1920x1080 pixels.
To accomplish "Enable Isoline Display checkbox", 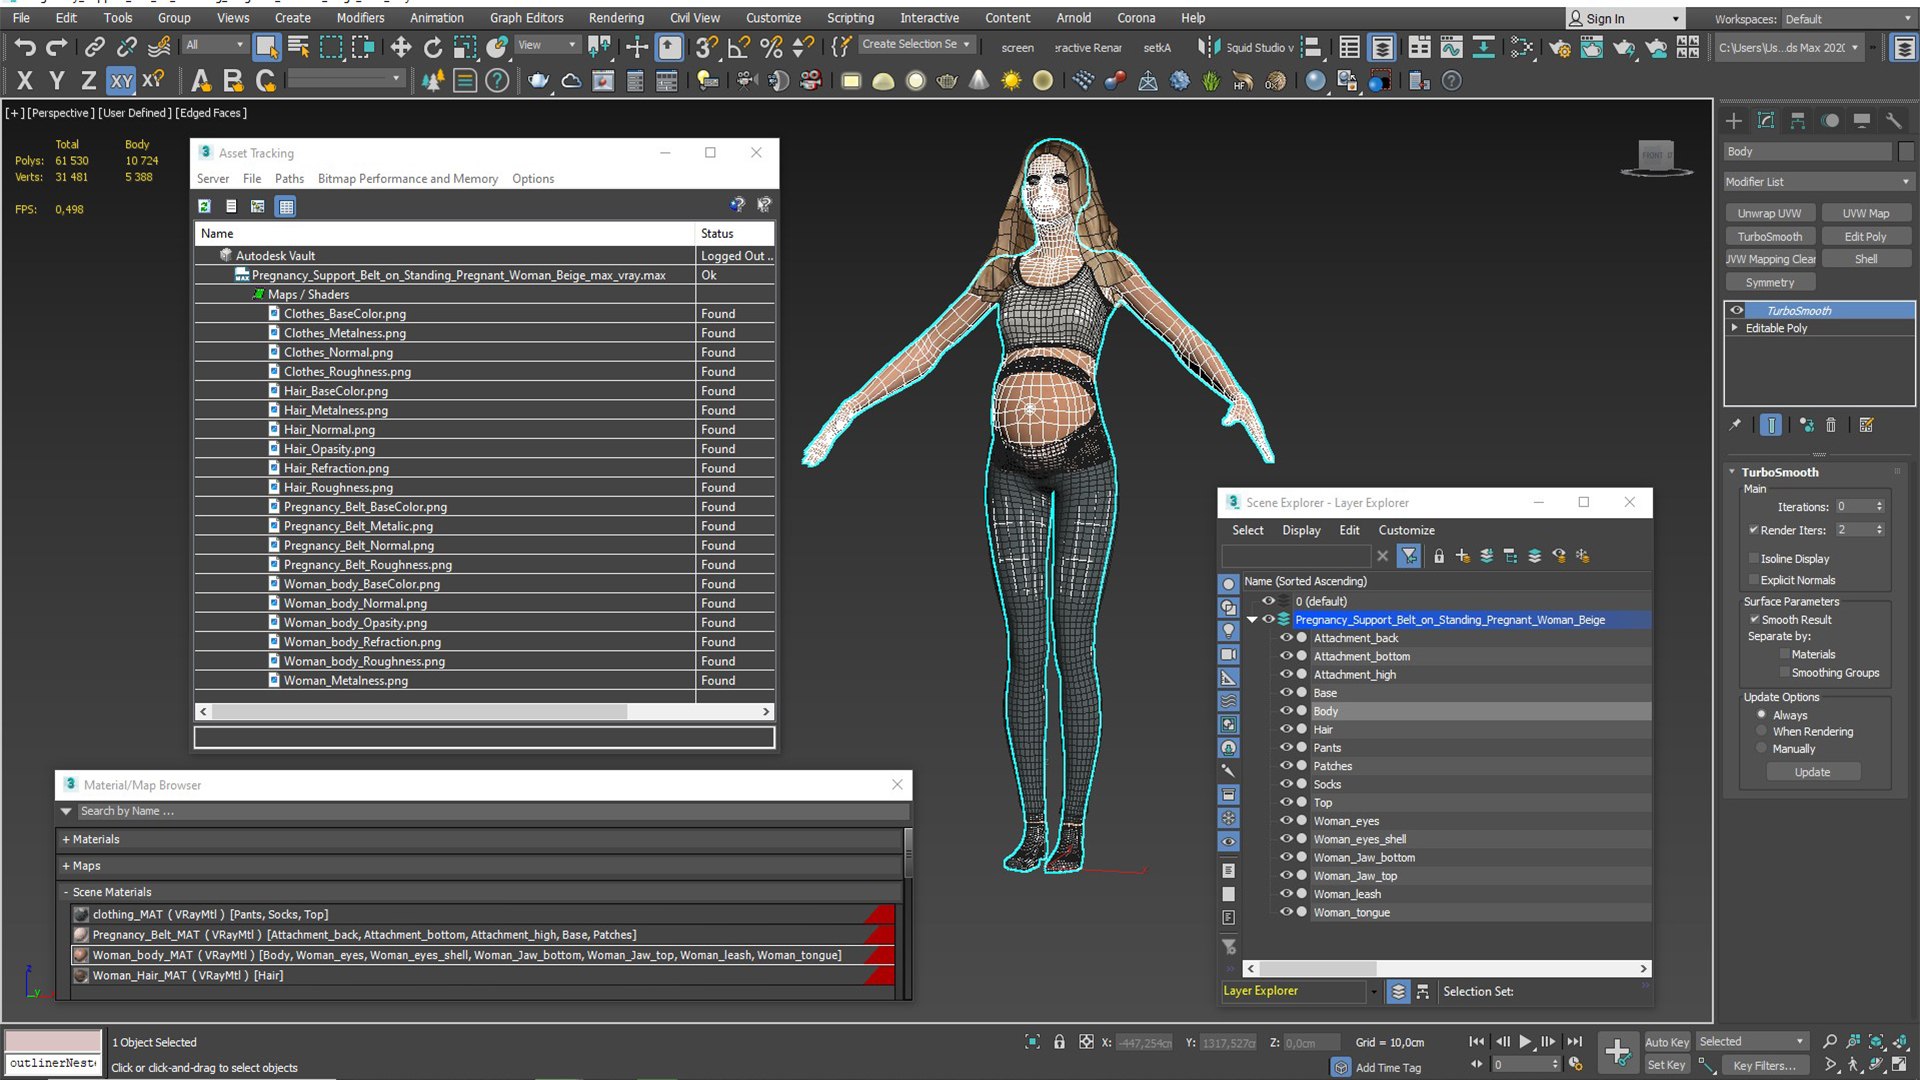I will pyautogui.click(x=1753, y=558).
